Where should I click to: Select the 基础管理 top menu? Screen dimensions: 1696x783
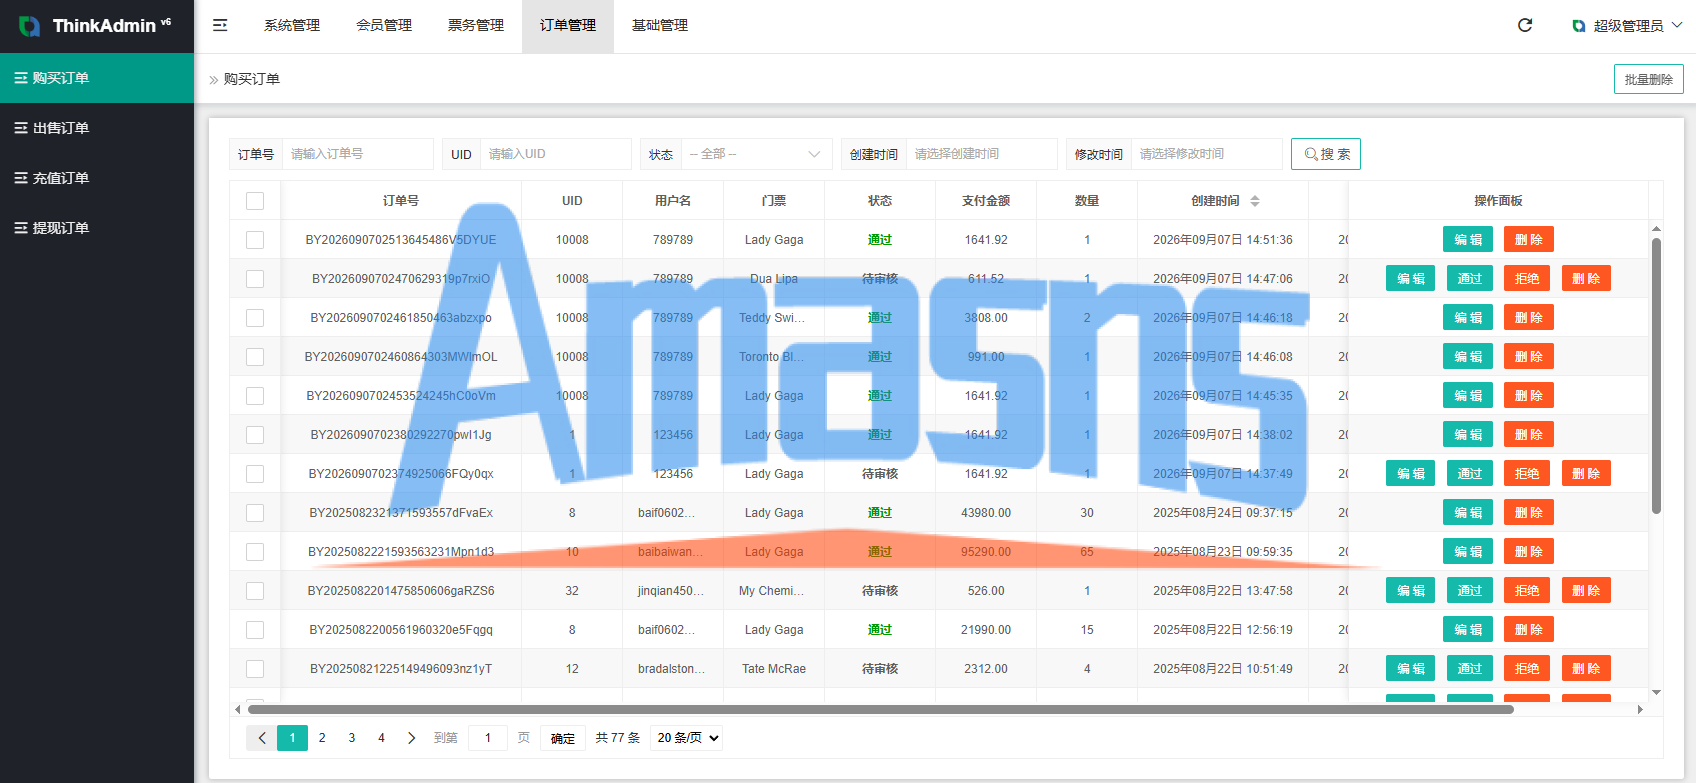coord(660,26)
